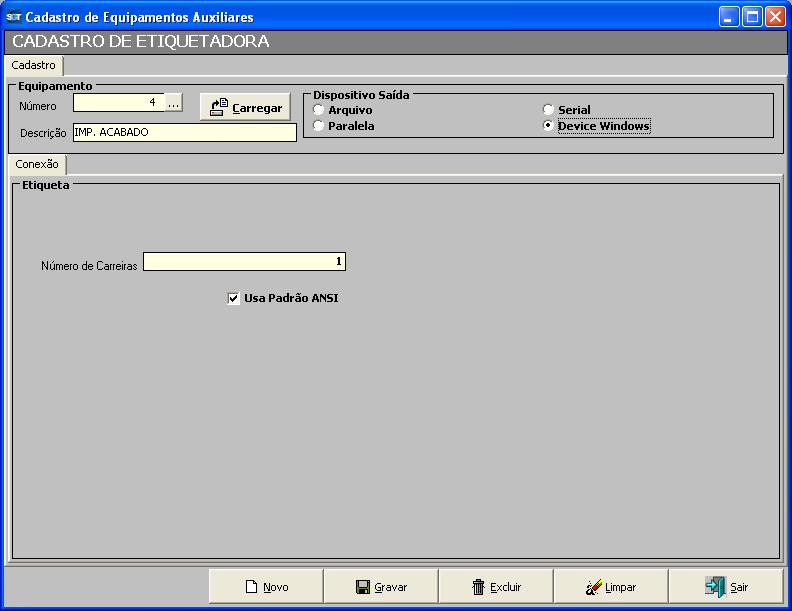This screenshot has width=792, height=611.
Task: Open the Conexão tab
Action: click(37, 164)
